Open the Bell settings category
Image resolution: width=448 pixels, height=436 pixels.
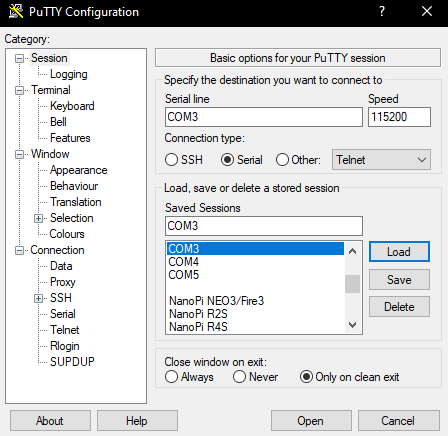coord(58,122)
